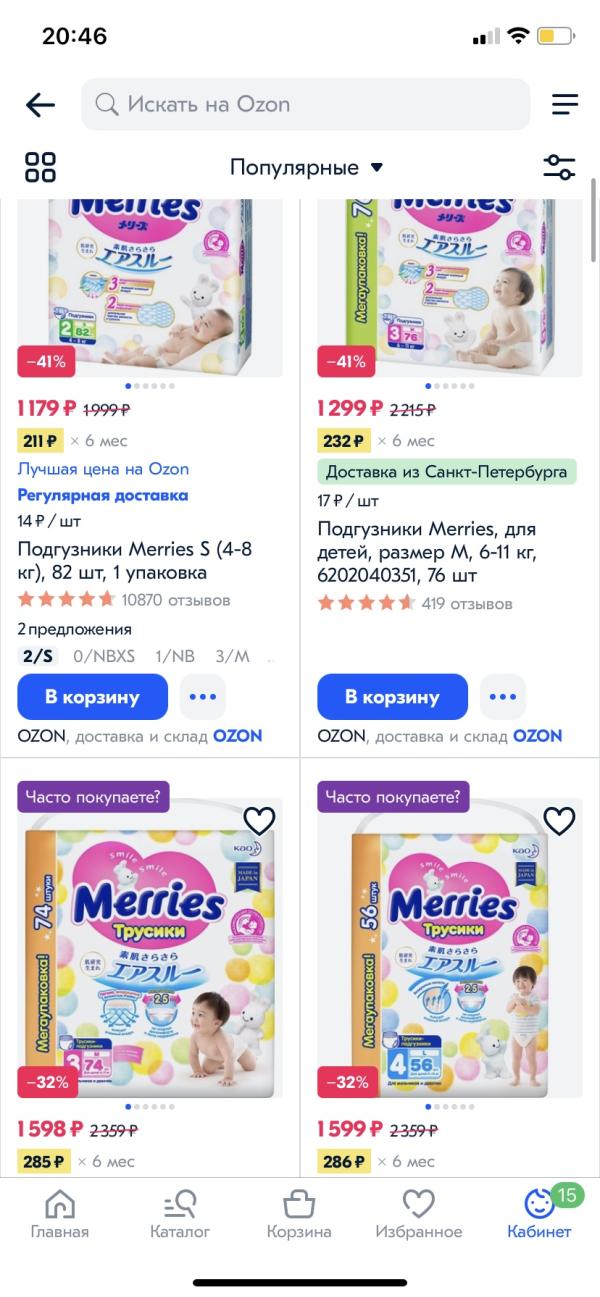Open Каталог in bottom navigation
The width and height of the screenshot is (600, 1297).
coord(180,1213)
